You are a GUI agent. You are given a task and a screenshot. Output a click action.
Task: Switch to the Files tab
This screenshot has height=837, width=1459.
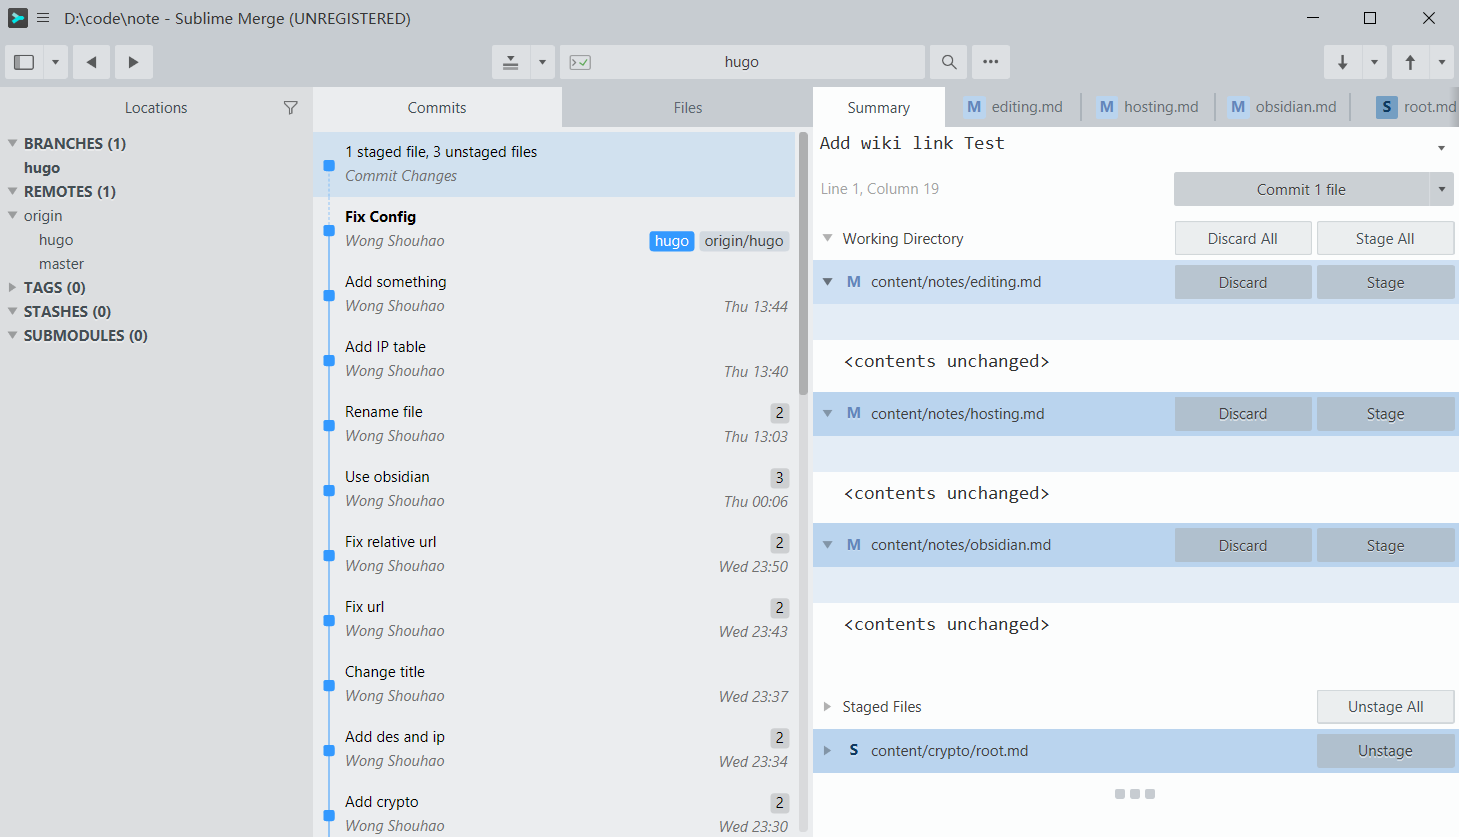pyautogui.click(x=687, y=108)
